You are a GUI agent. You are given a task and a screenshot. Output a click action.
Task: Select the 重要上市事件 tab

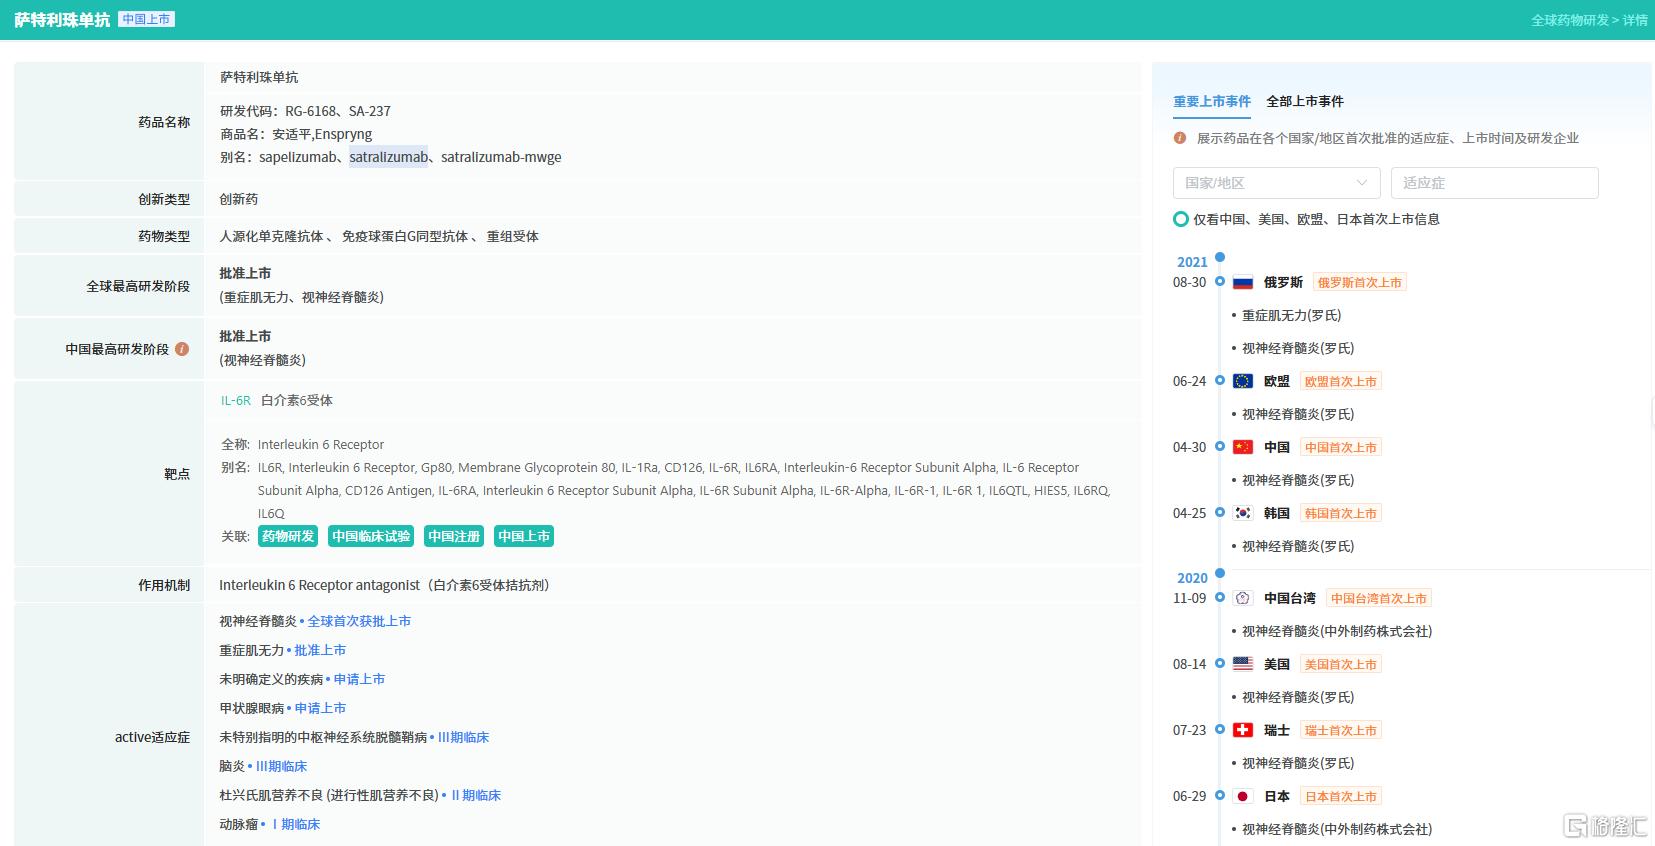1212,101
